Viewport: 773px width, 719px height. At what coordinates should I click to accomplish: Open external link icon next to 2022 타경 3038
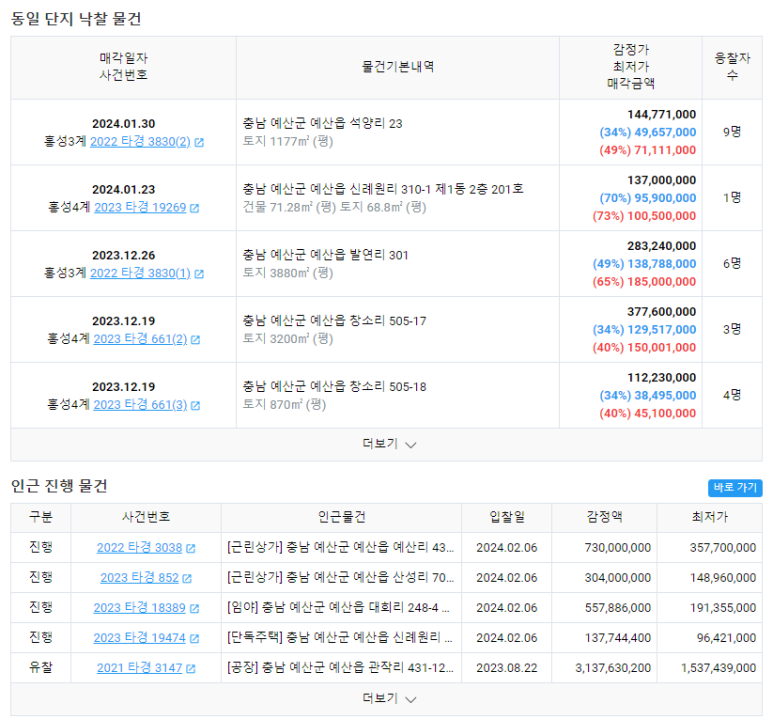(191, 548)
